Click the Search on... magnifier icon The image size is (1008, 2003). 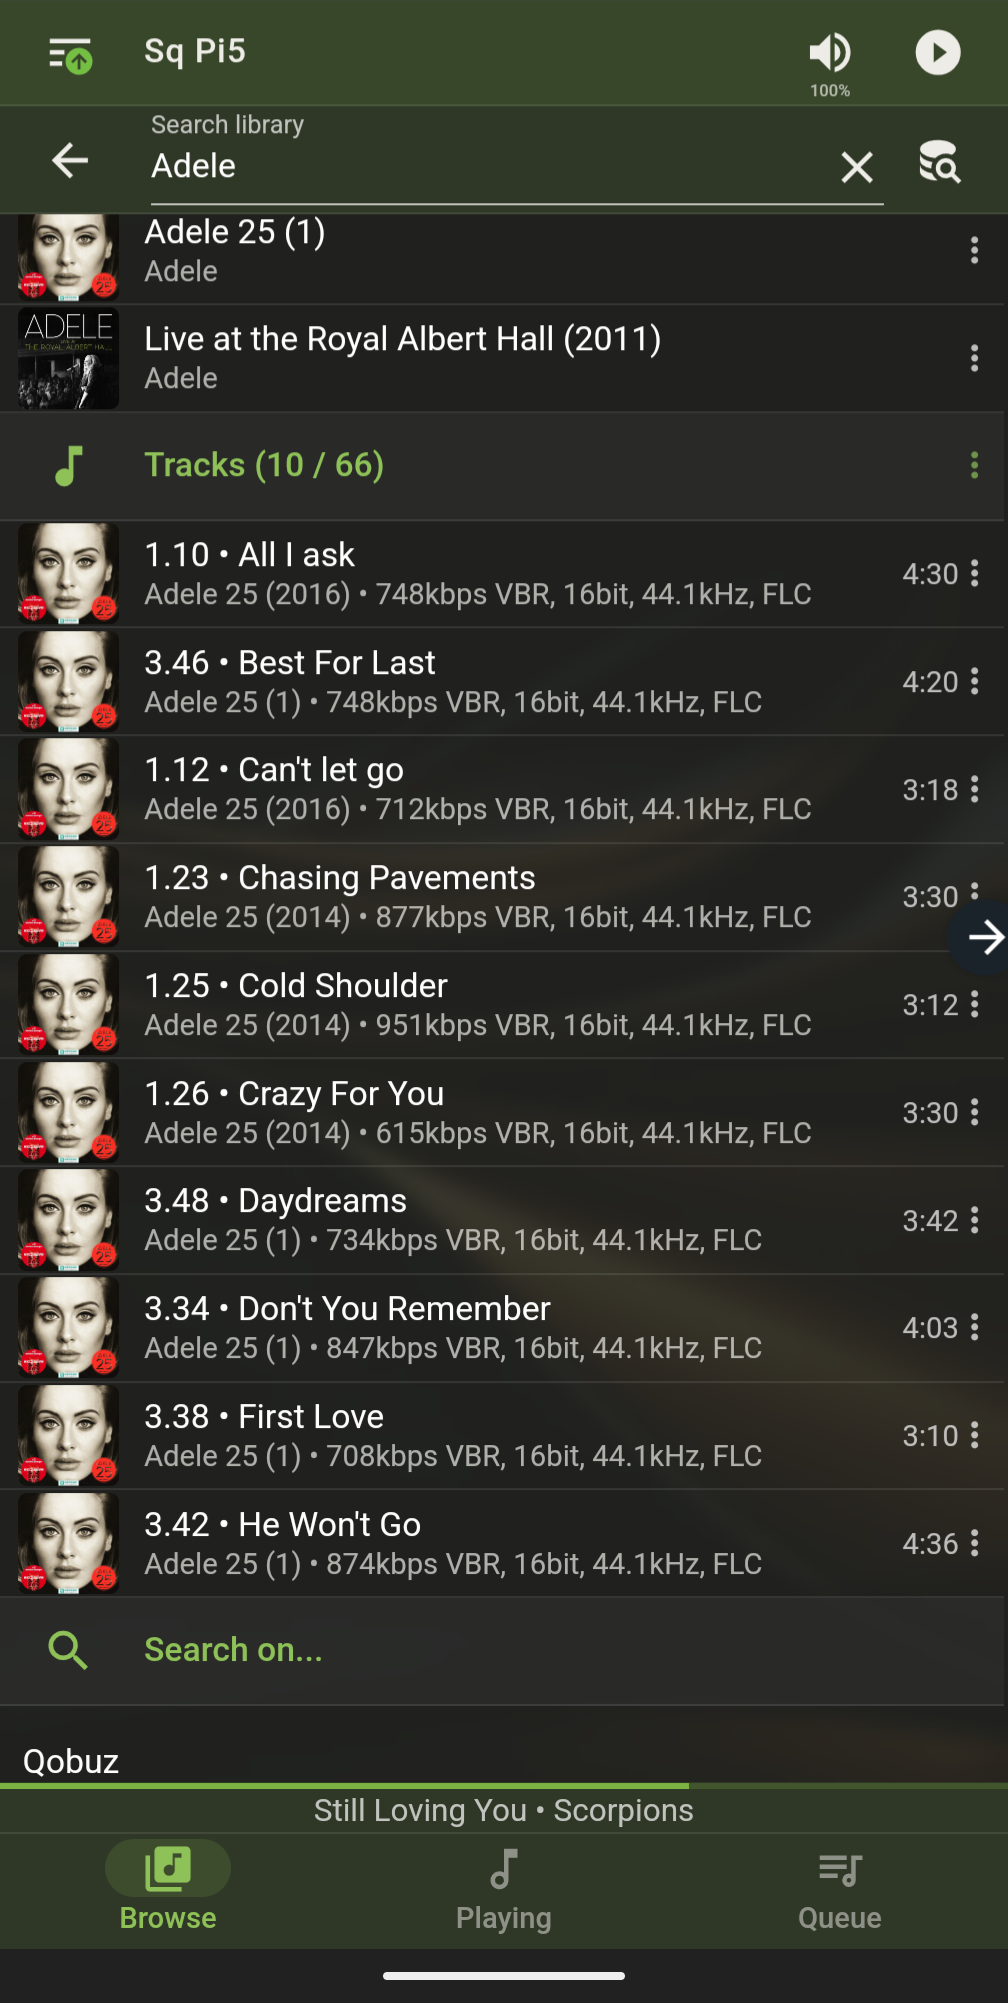pyautogui.click(x=68, y=1650)
